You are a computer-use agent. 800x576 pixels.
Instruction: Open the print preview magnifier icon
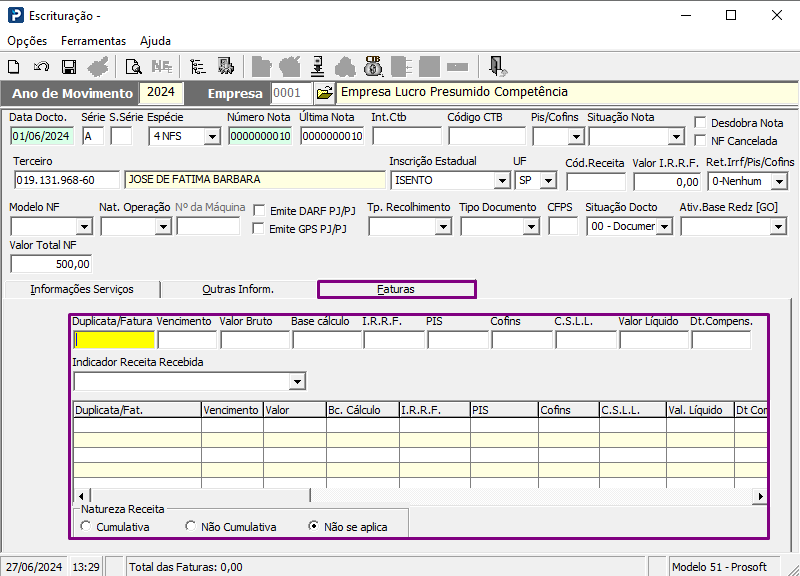[x=133, y=67]
